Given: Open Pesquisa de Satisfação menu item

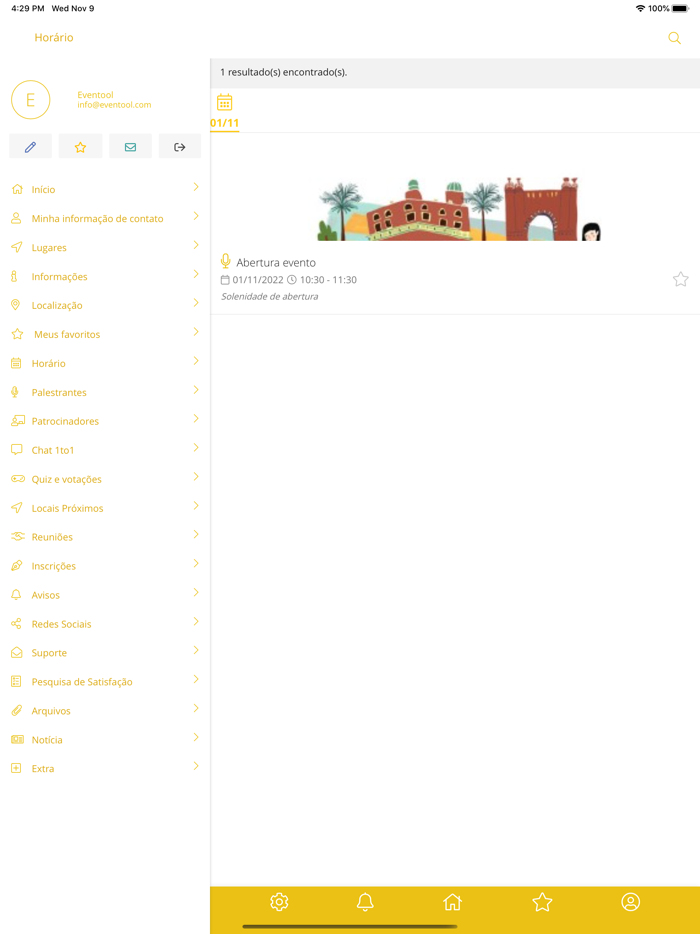Looking at the screenshot, I should [81, 682].
